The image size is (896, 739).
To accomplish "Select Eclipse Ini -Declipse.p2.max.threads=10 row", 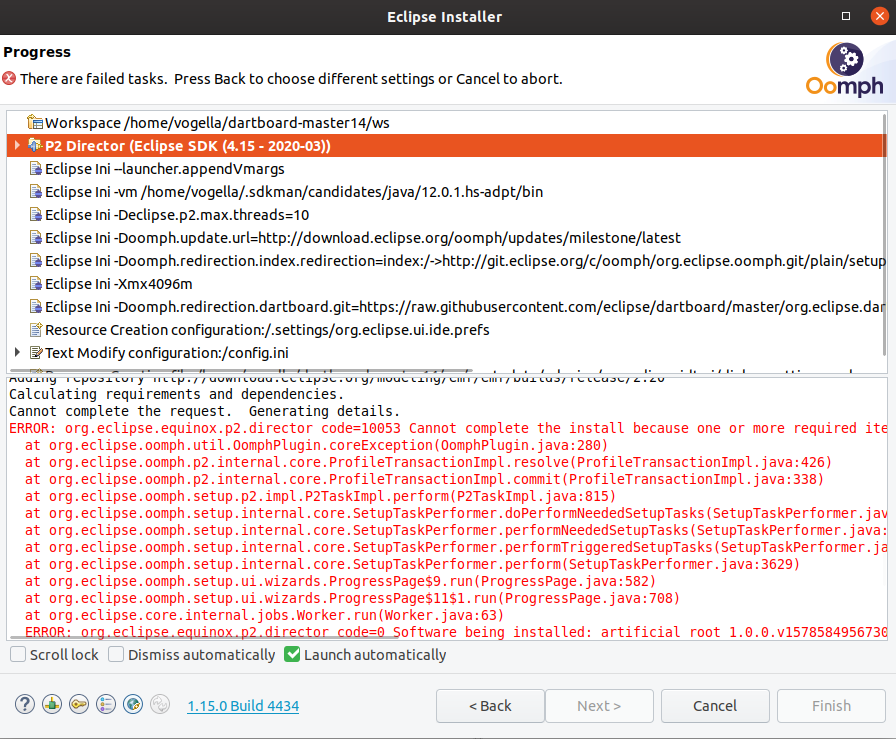I will click(x=446, y=215).
